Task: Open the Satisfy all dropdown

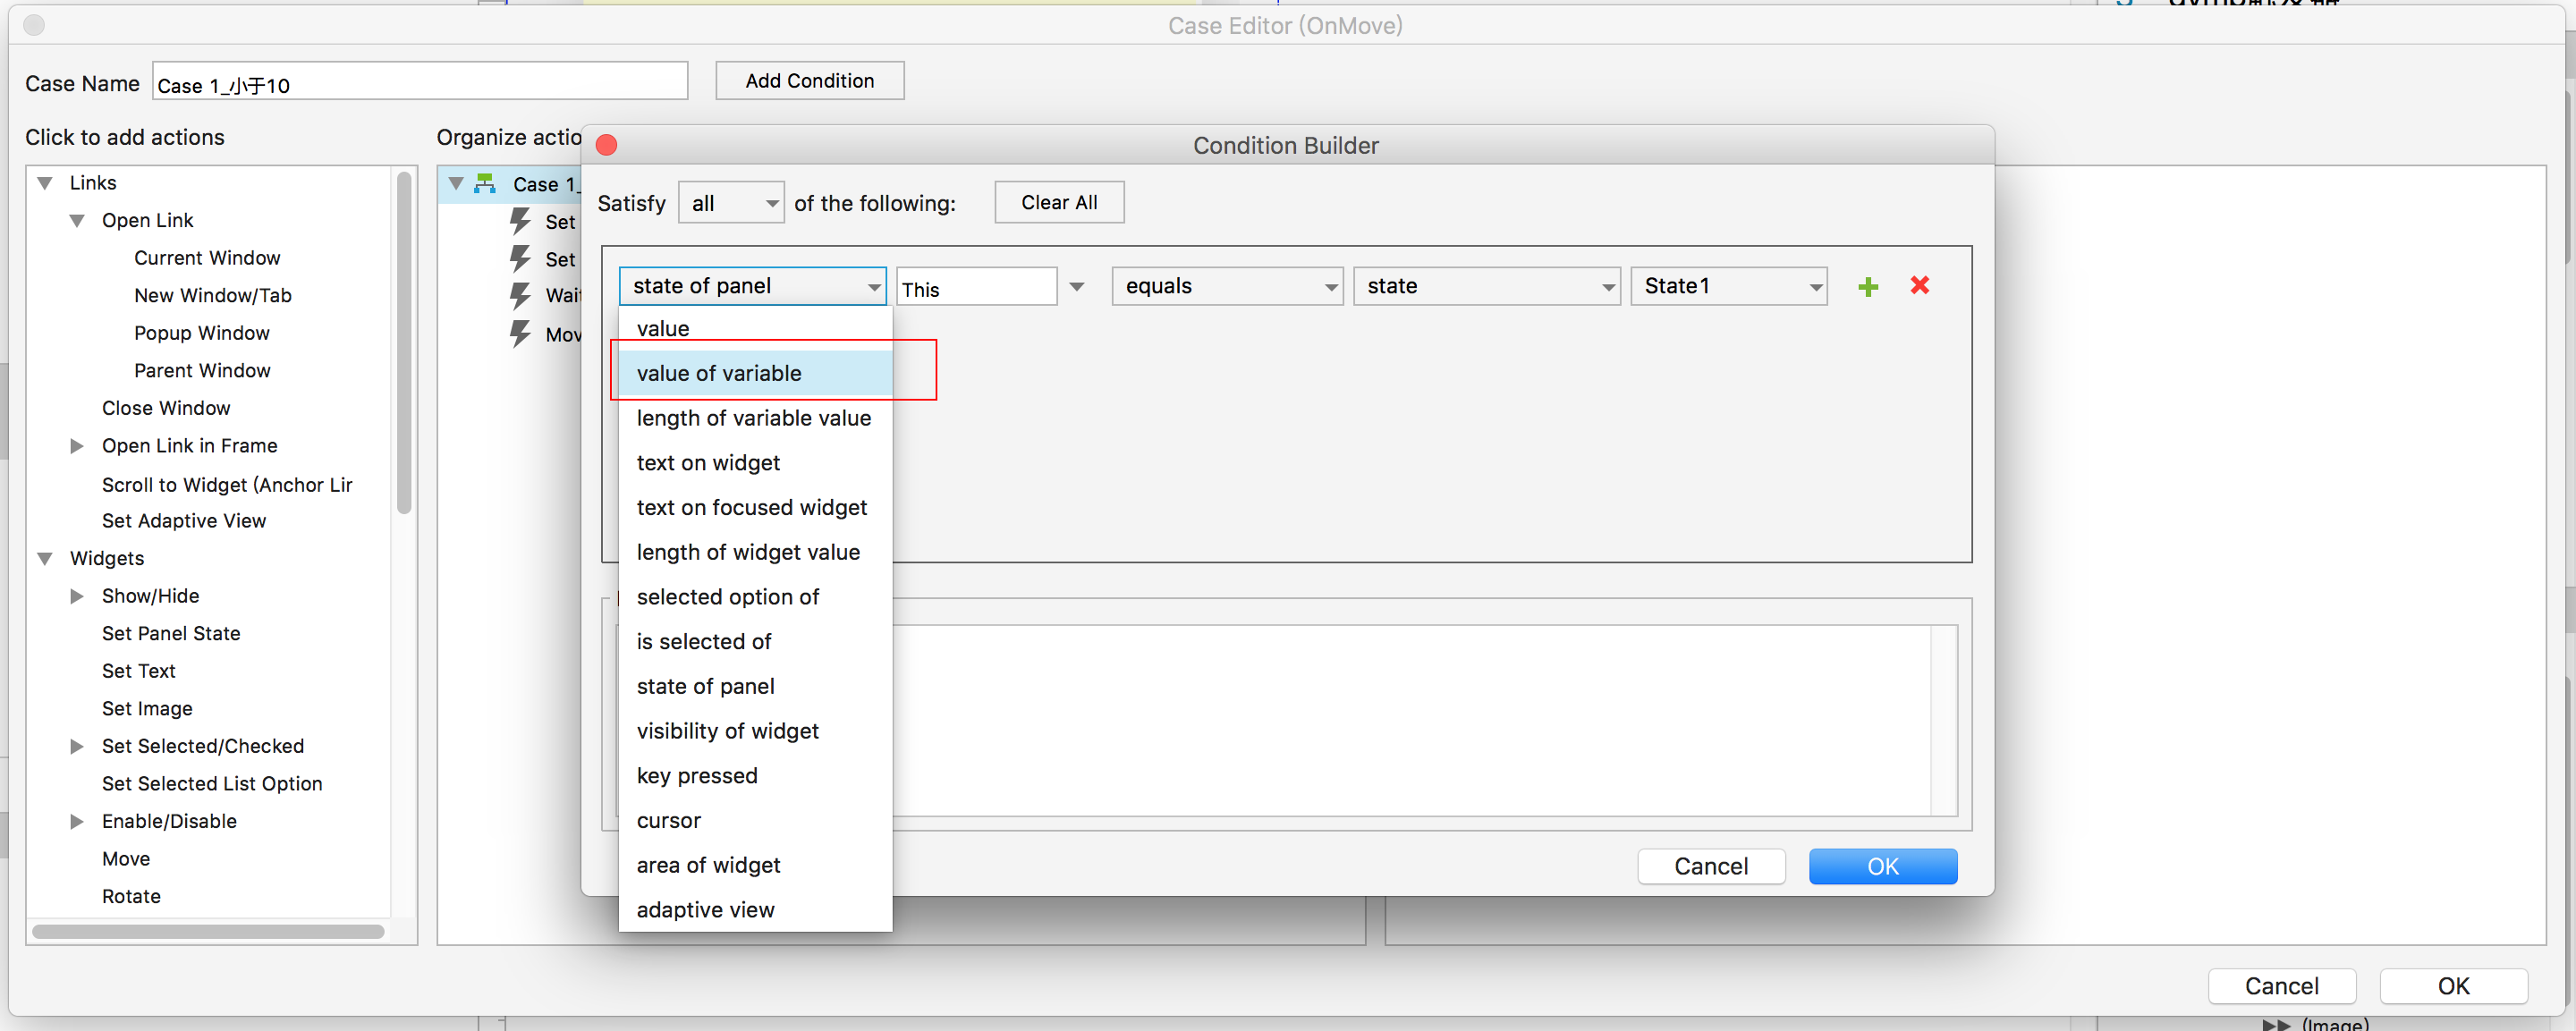Action: (x=730, y=203)
